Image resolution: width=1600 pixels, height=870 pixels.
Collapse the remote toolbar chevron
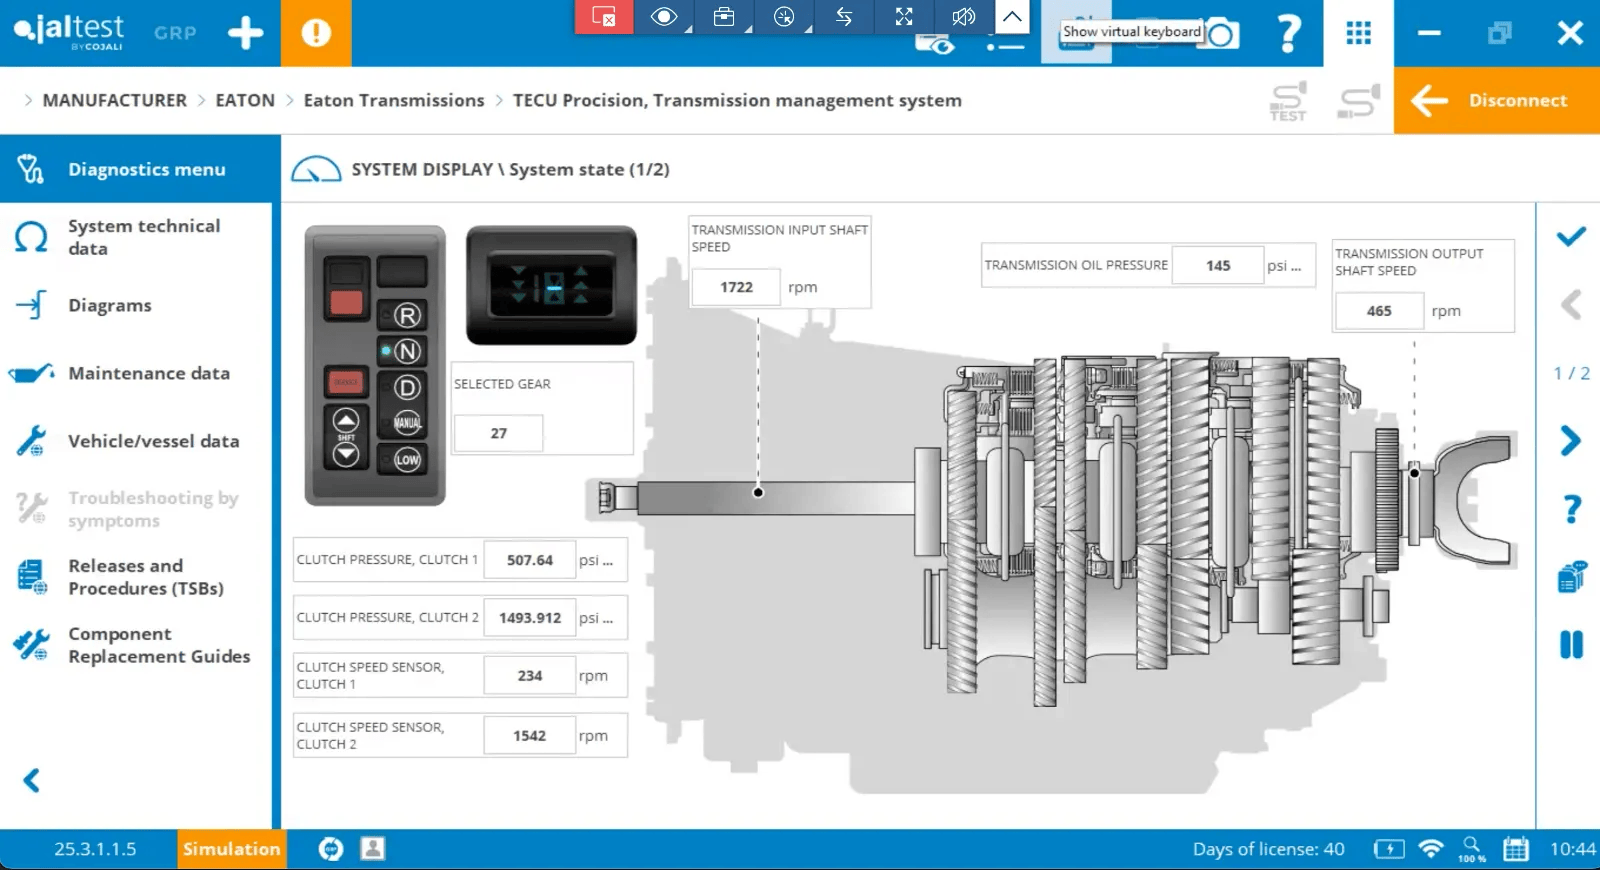tap(1012, 16)
